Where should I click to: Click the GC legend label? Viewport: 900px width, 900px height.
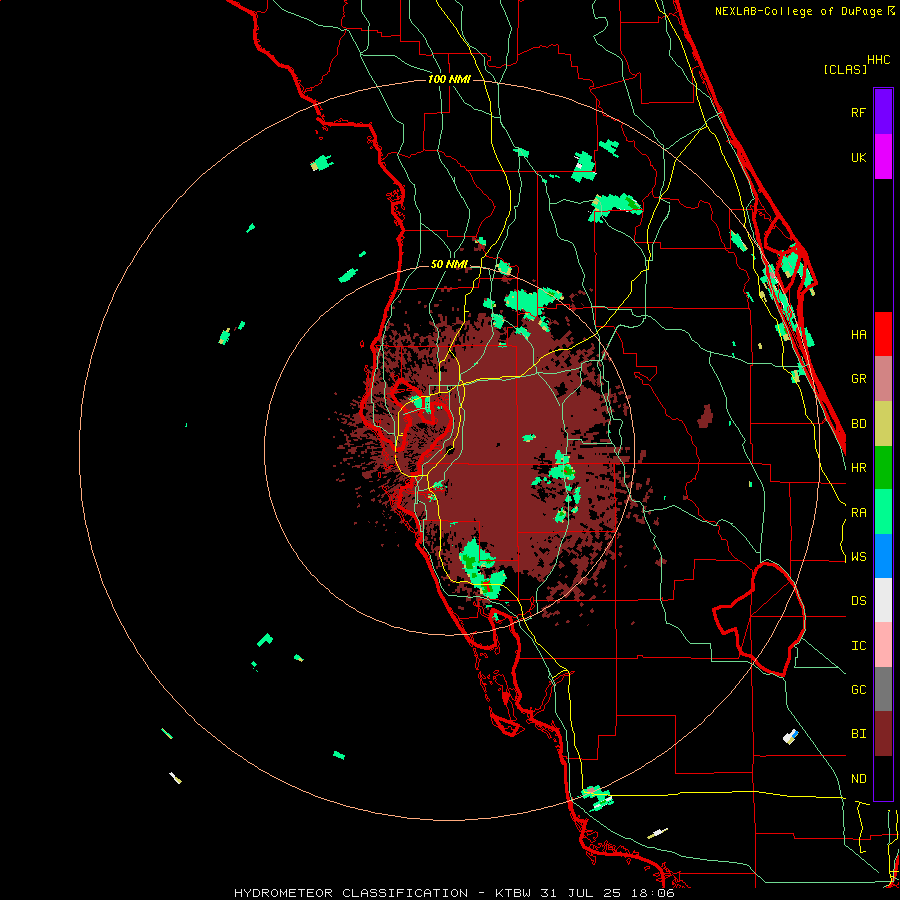coord(859,690)
